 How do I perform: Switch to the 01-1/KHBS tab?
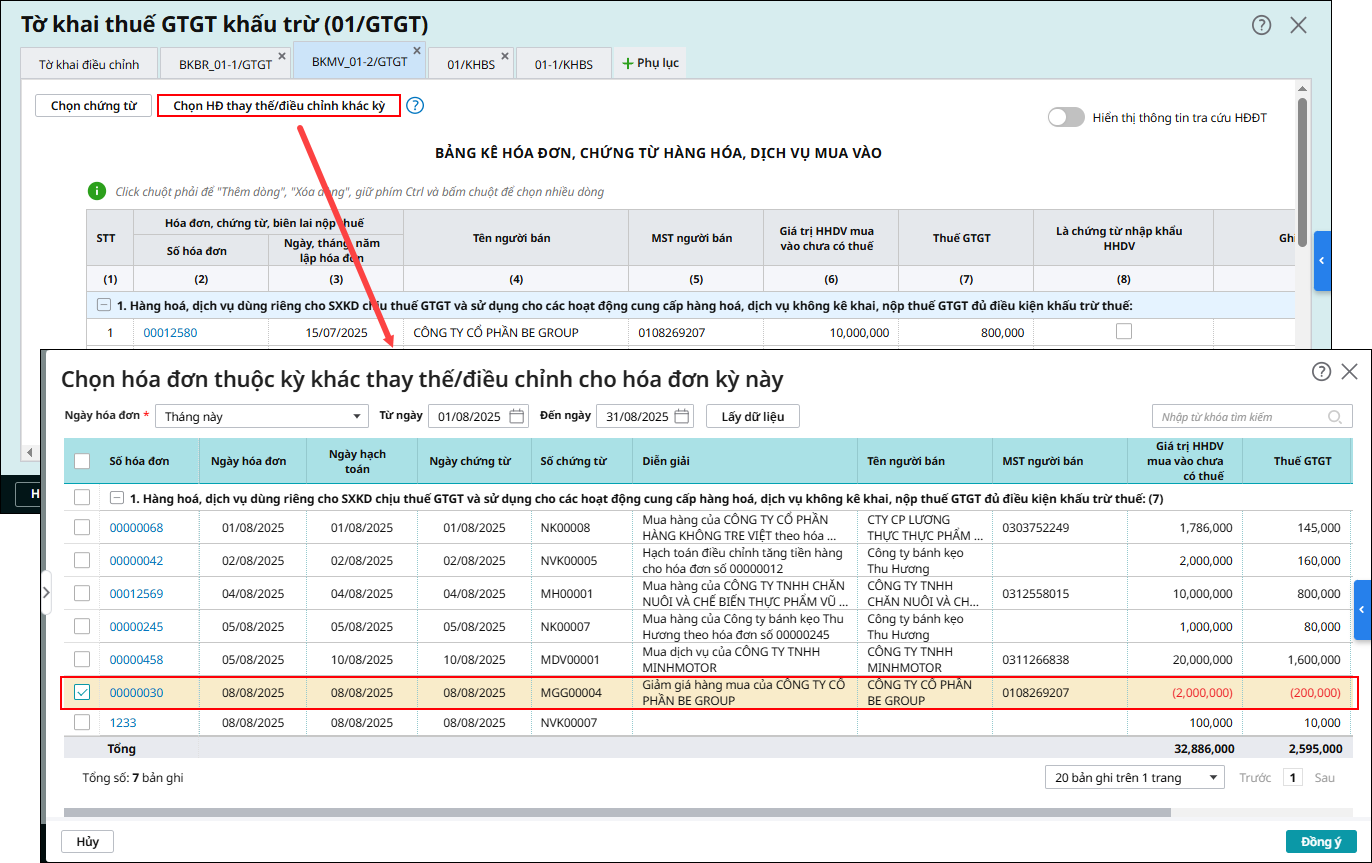point(563,64)
